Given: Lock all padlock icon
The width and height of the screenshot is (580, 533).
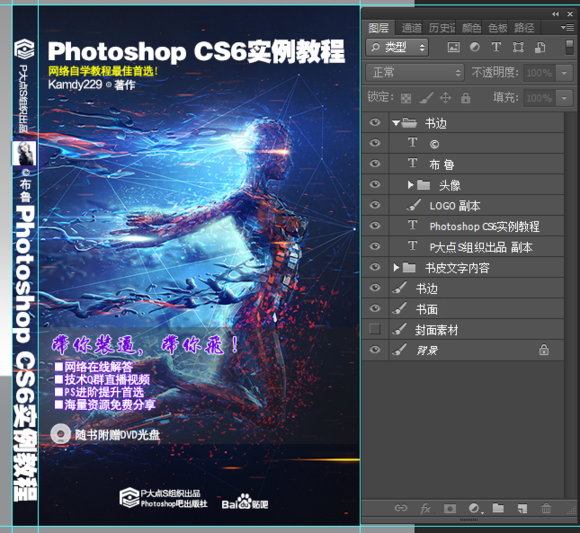Looking at the screenshot, I should (466, 98).
